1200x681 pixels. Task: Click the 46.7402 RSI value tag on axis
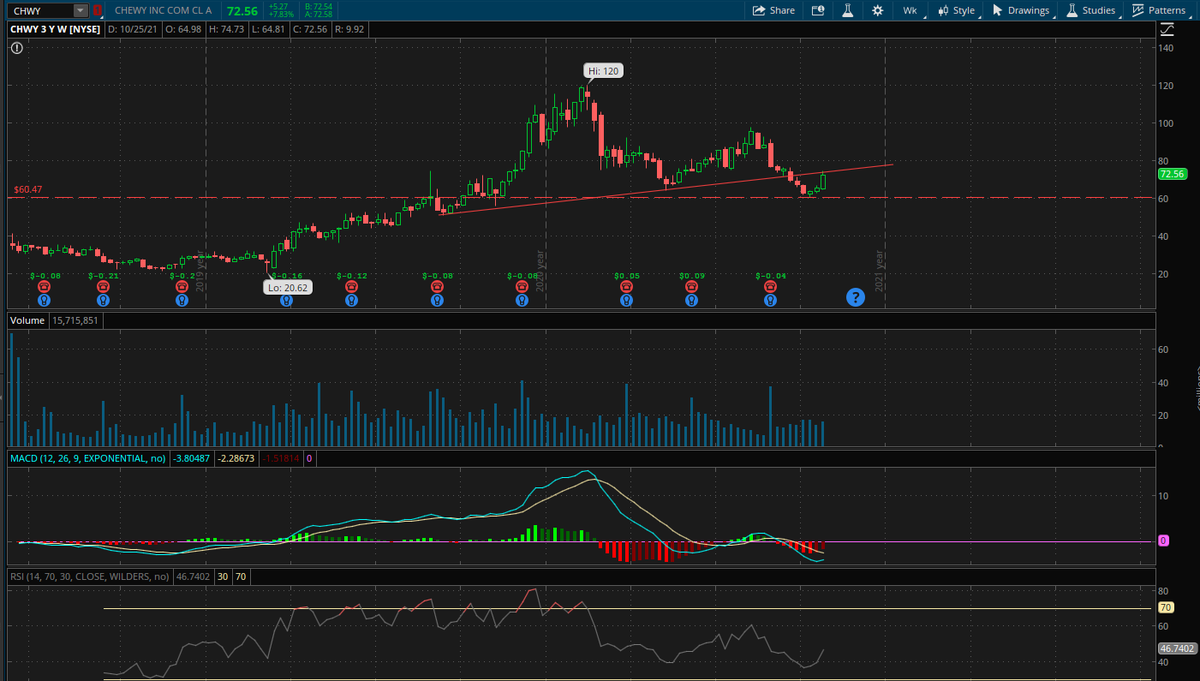pos(1175,648)
